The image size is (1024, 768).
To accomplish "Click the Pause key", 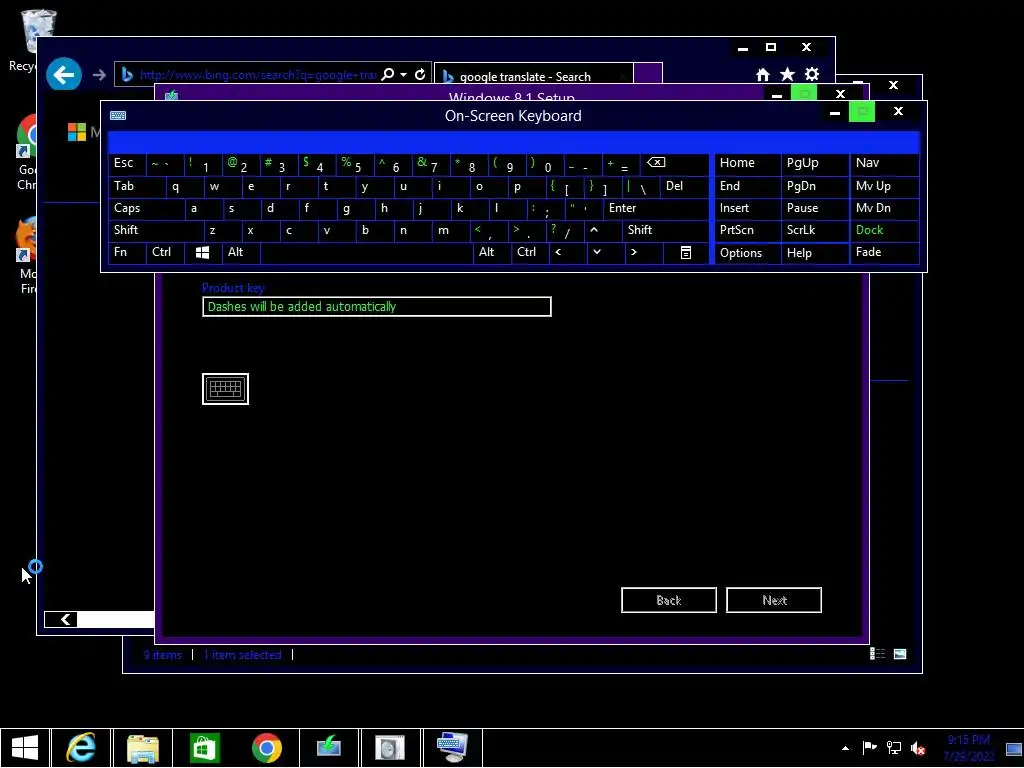I will [814, 208].
